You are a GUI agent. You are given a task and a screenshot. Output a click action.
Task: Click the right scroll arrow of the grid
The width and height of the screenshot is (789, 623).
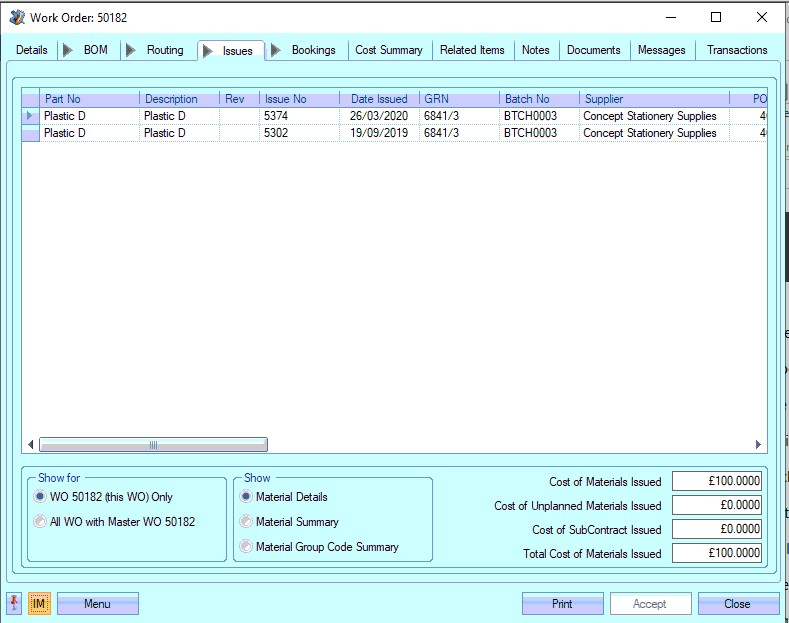click(x=758, y=445)
